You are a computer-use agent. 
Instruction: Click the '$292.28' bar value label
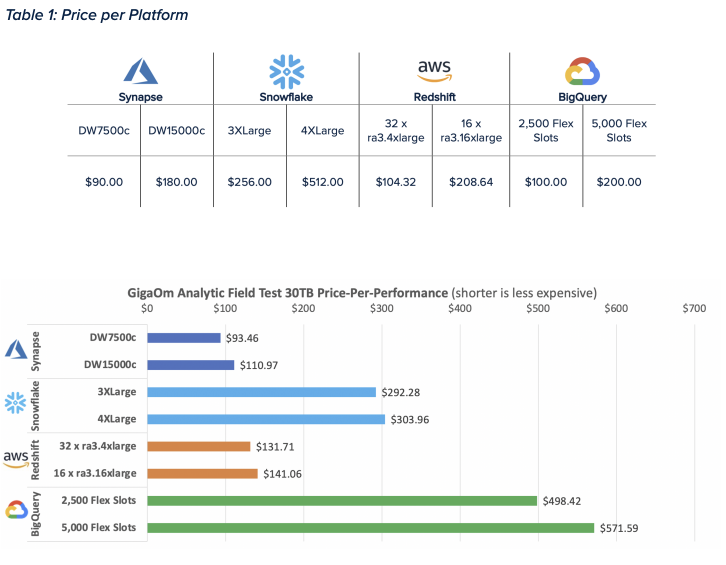click(401, 393)
